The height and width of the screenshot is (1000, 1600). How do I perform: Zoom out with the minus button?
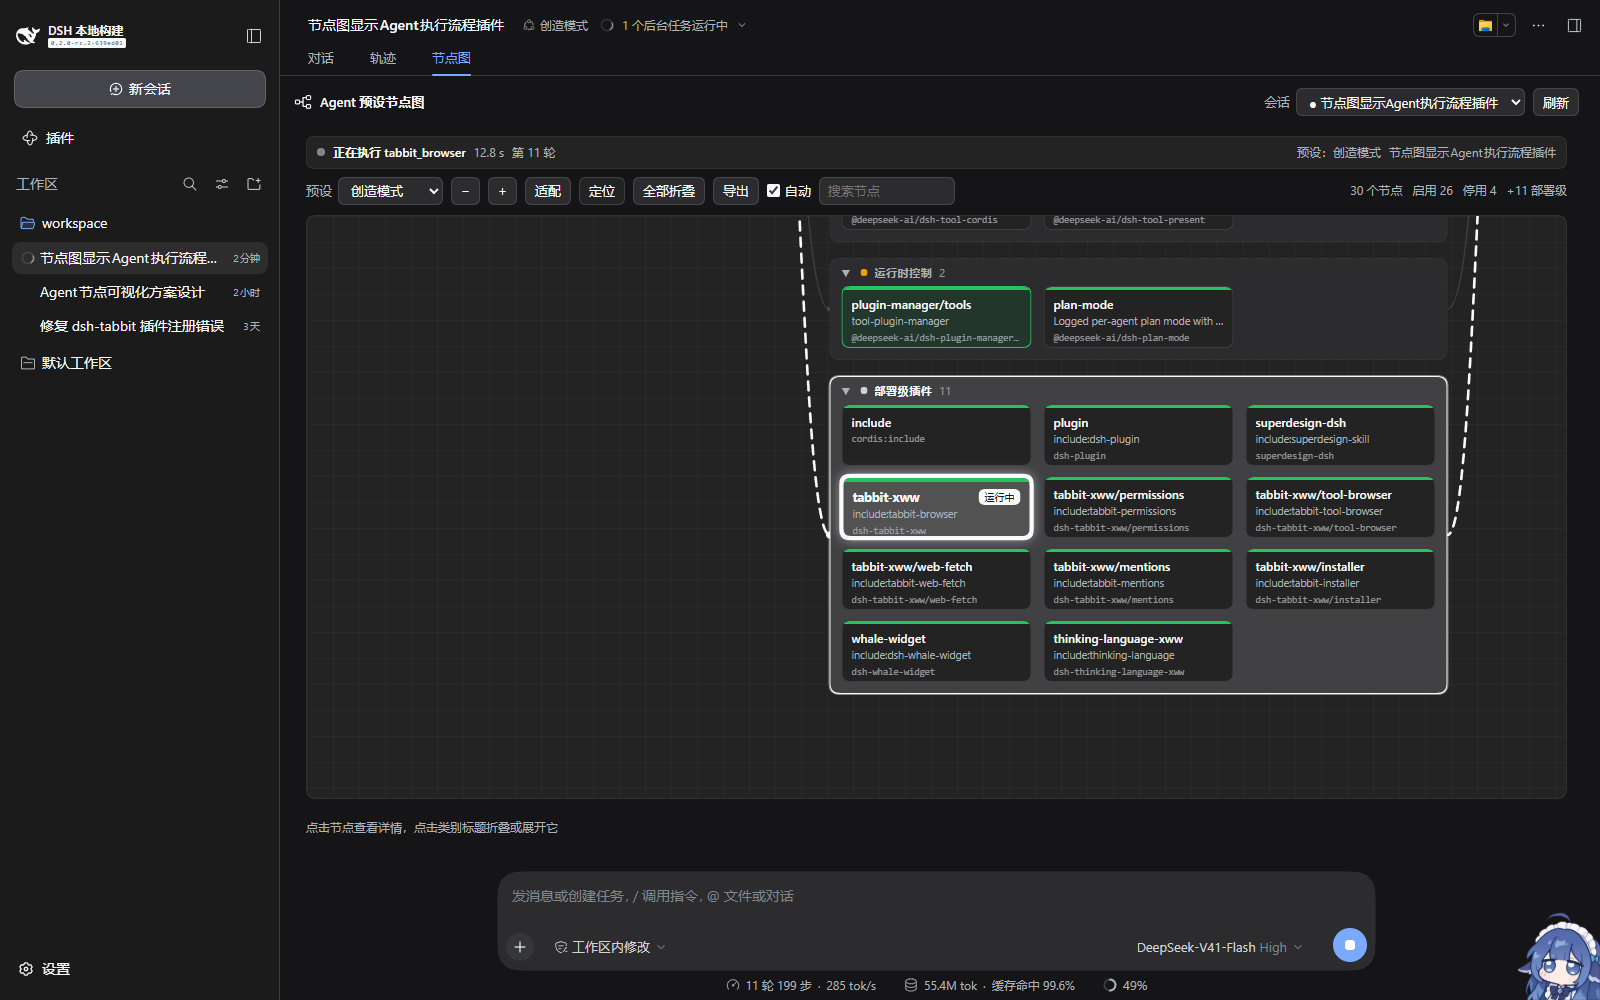(x=465, y=191)
